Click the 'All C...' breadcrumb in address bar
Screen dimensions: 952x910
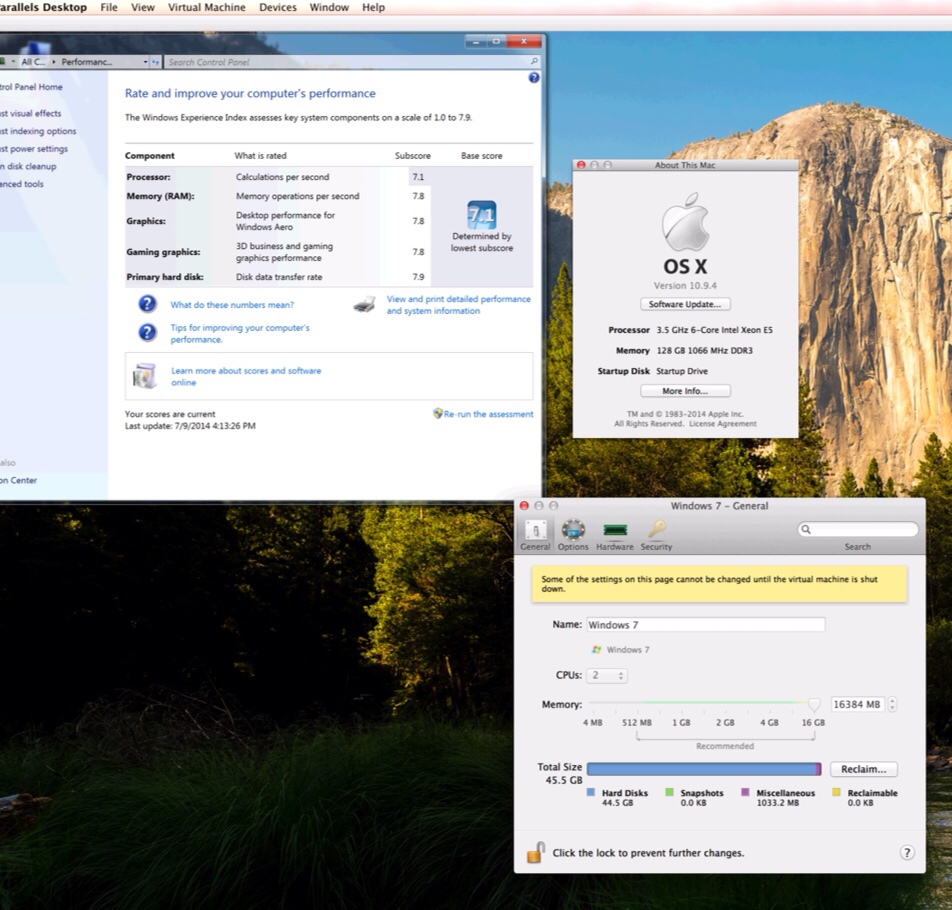33,62
